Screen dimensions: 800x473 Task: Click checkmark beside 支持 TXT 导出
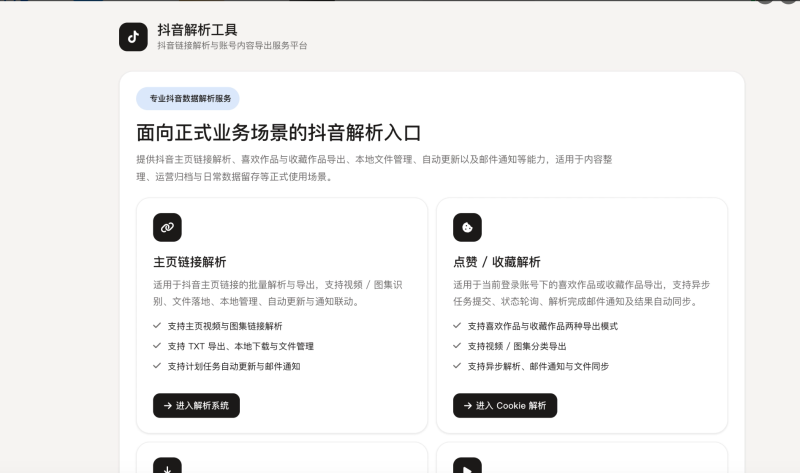[157, 345]
